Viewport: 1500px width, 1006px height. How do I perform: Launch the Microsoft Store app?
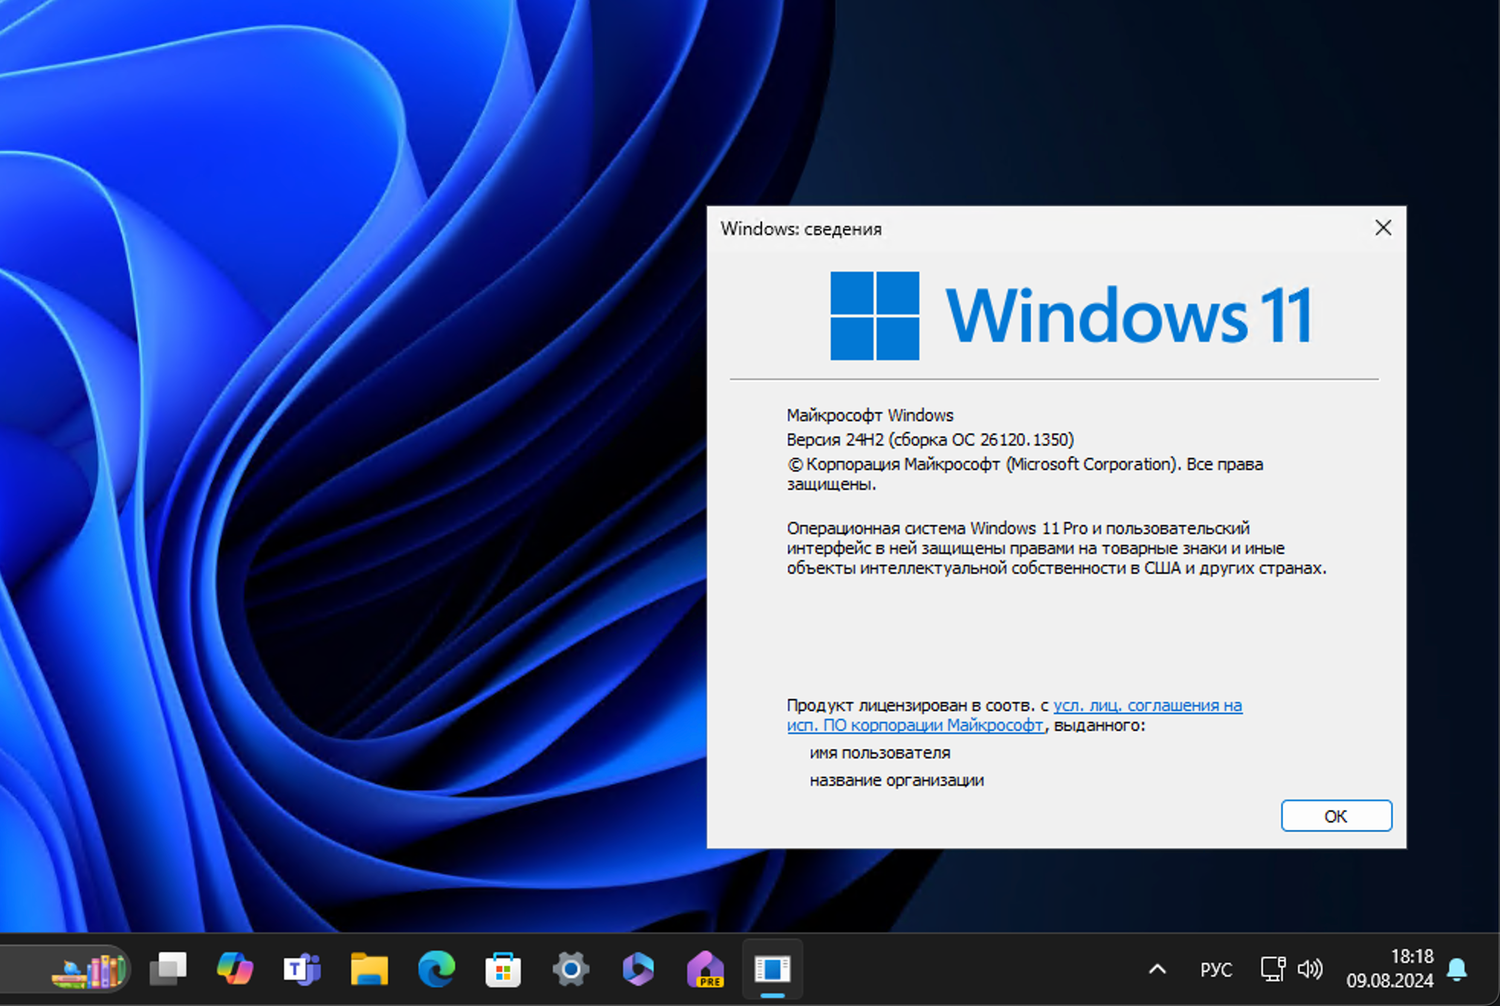point(503,969)
